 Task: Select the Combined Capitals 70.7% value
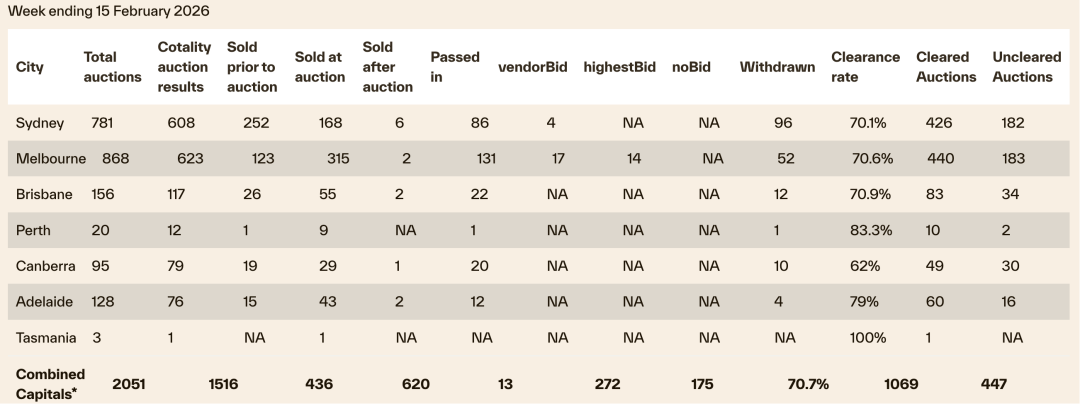tap(808, 384)
